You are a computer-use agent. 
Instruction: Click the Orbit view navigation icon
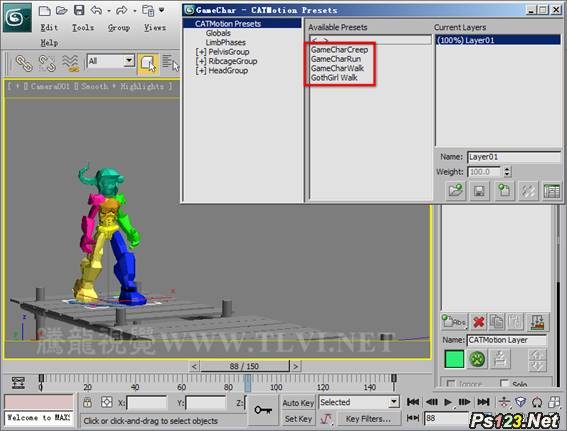[537, 402]
